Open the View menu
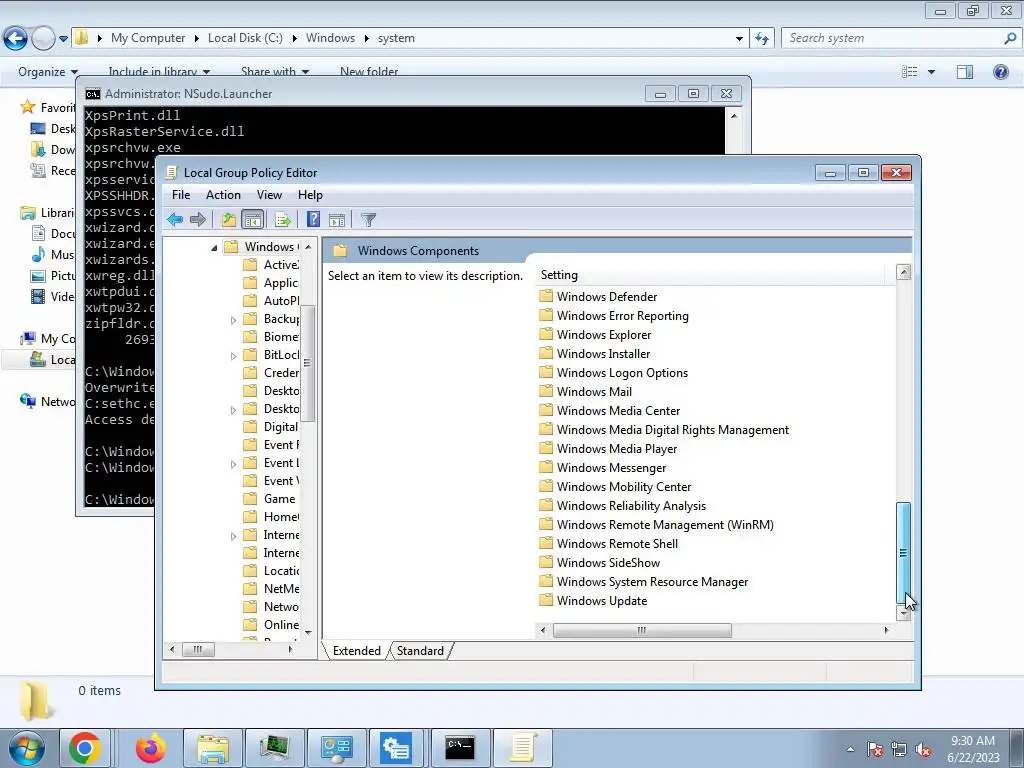1024x768 pixels. coord(269,195)
